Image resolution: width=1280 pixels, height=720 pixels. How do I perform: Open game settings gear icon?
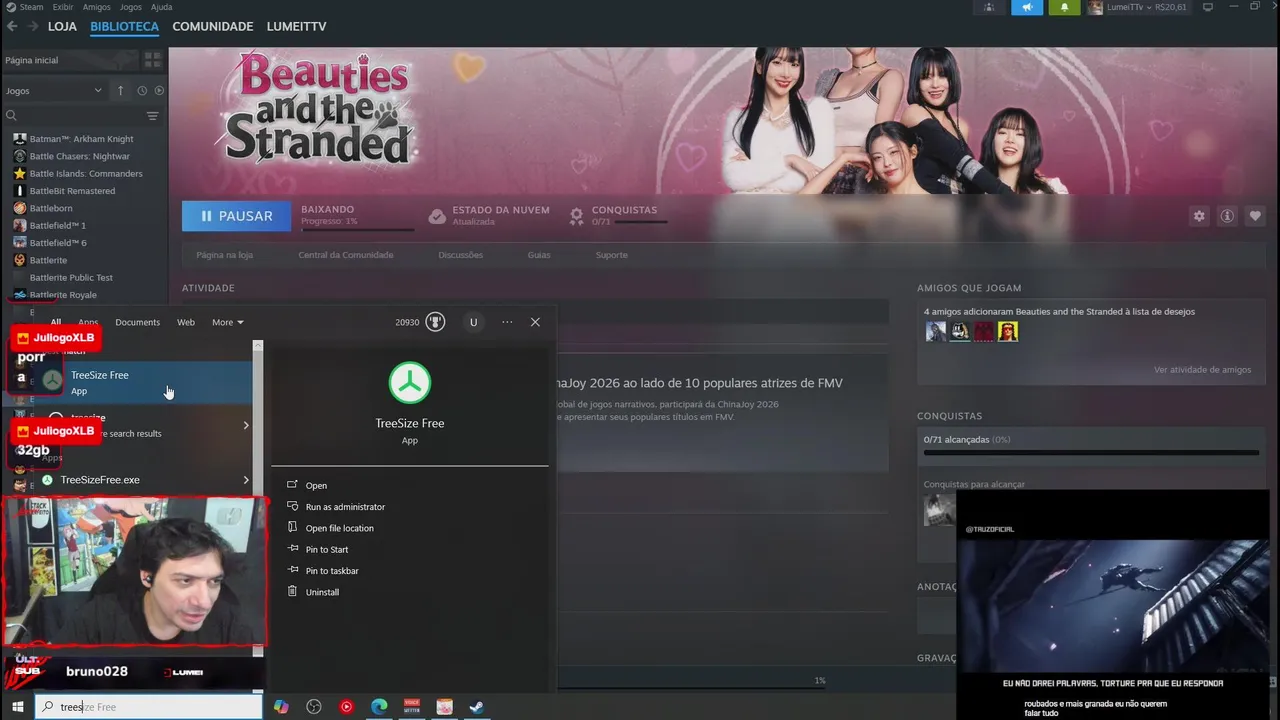click(1199, 216)
